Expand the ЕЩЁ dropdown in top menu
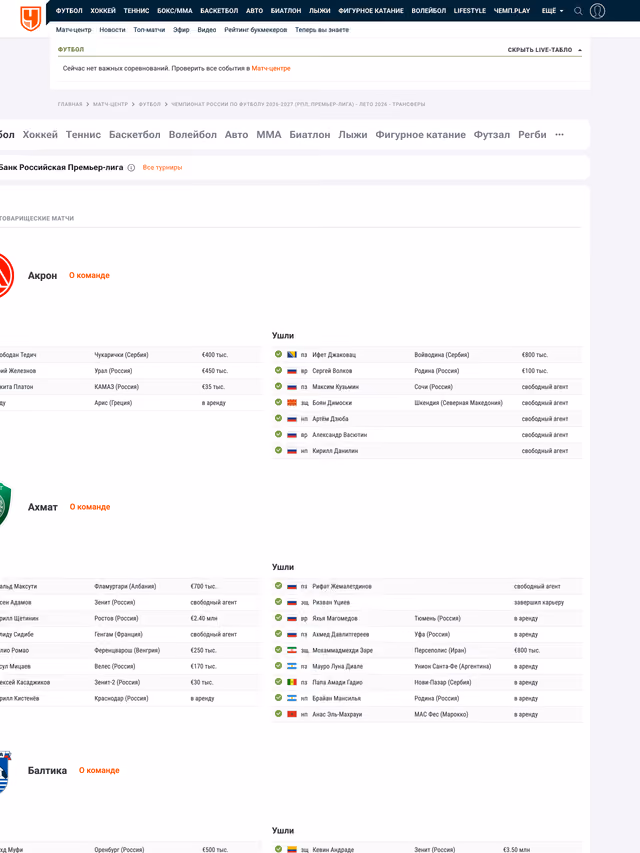This screenshot has height=853, width=640. (x=552, y=11)
